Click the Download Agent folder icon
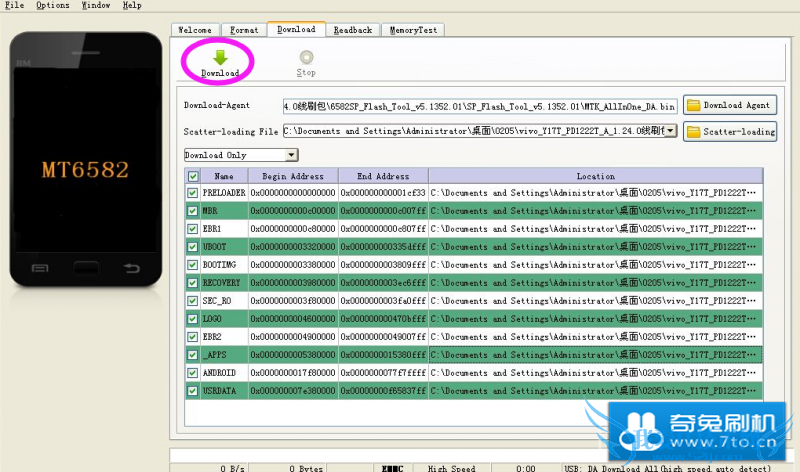800x472 pixels. pos(693,105)
